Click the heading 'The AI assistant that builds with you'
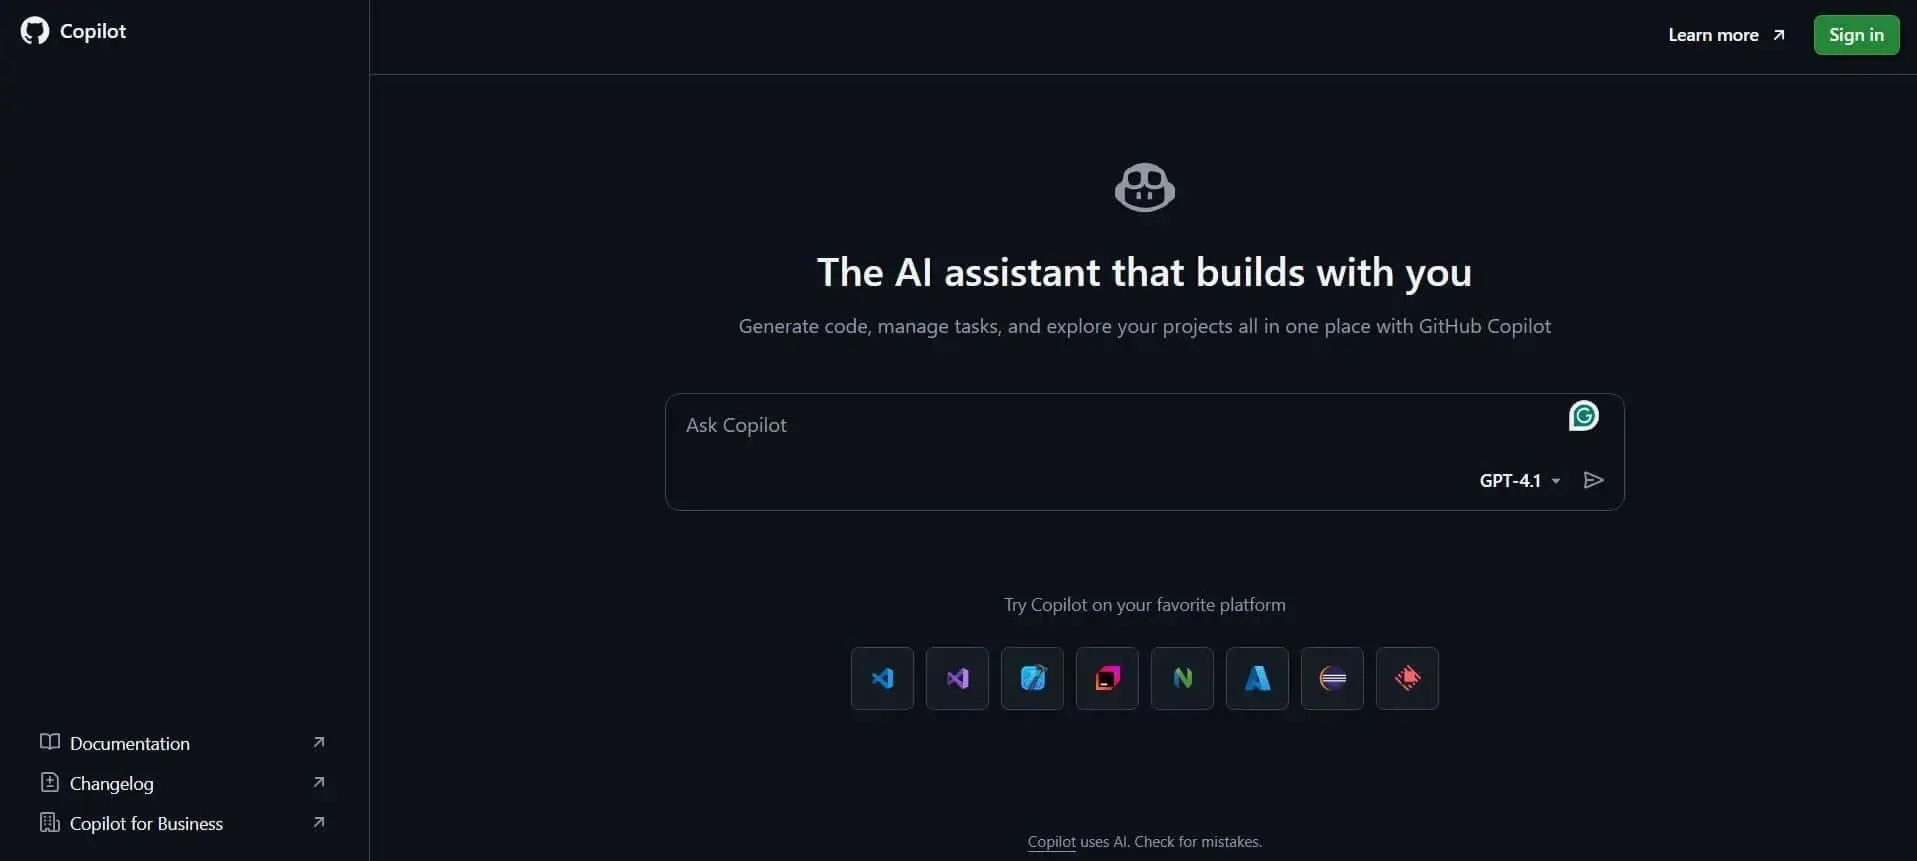Viewport: 1917px width, 861px height. (1144, 272)
